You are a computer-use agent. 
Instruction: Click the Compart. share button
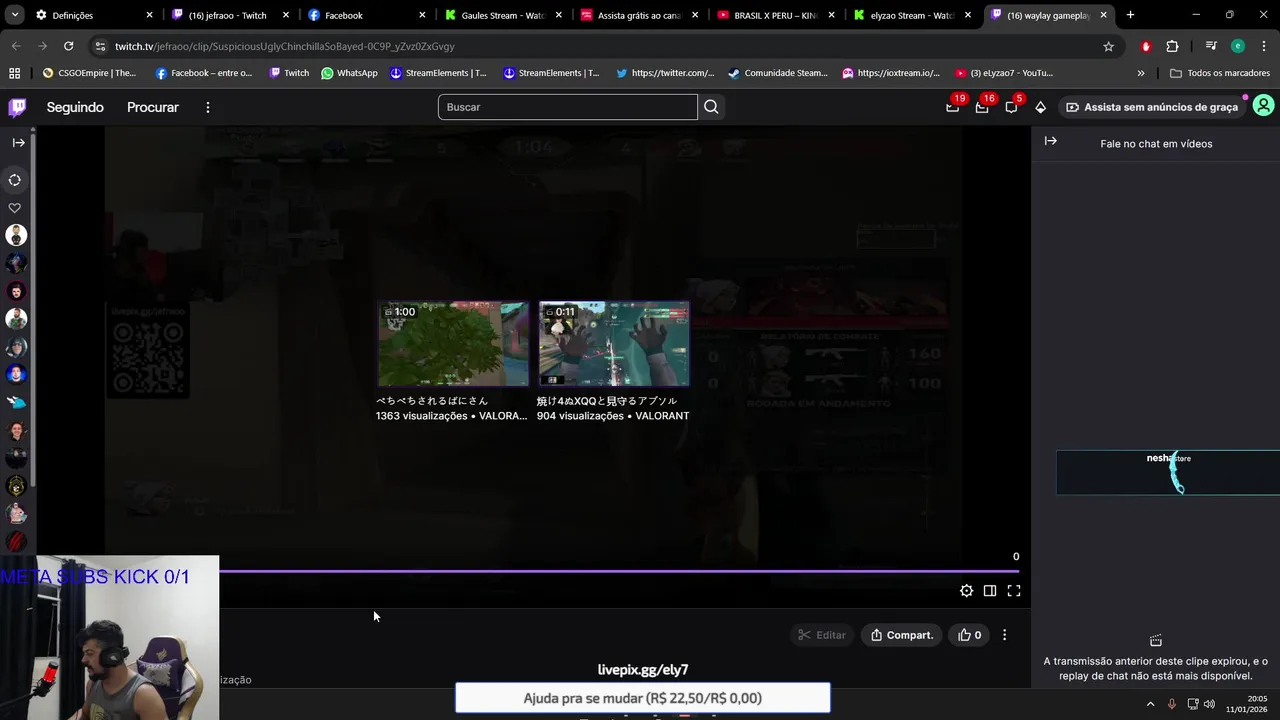pyautogui.click(x=901, y=635)
